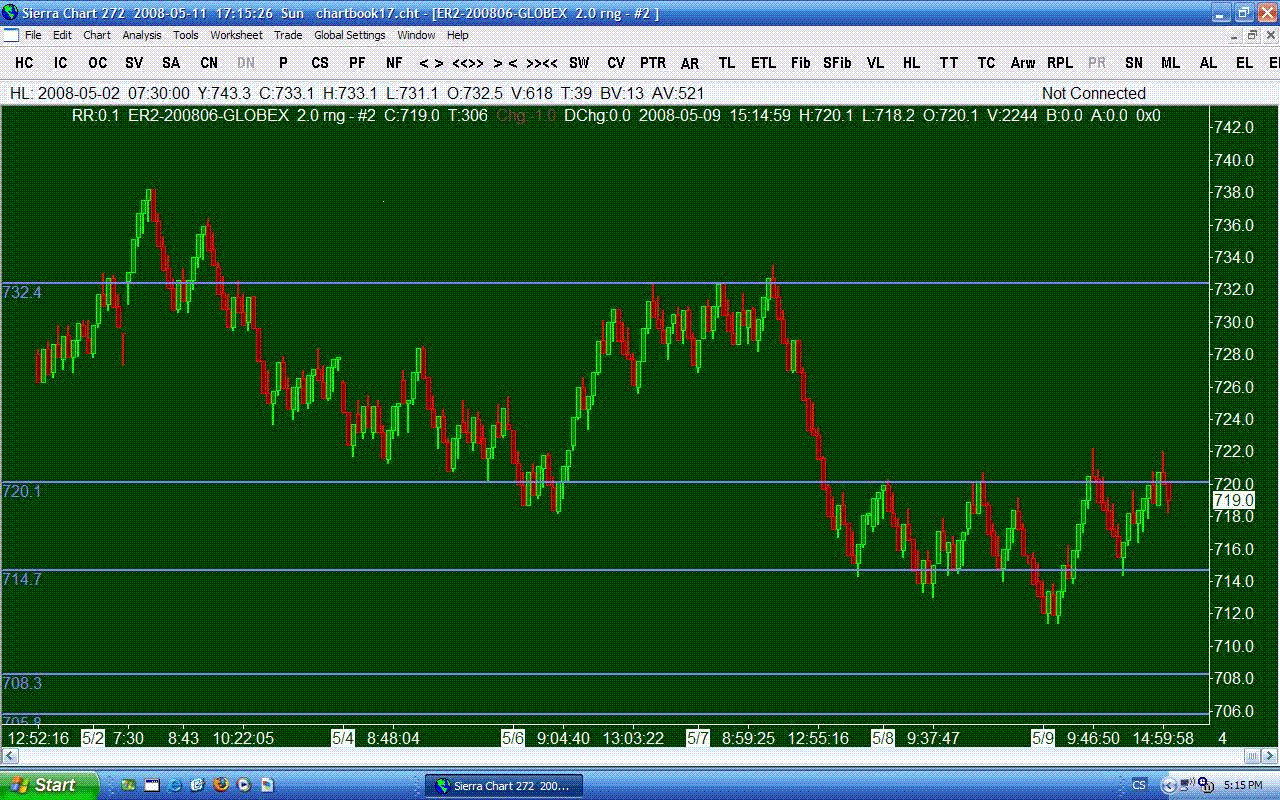This screenshot has width=1280, height=800.
Task: Click the Worksheet menu item
Action: (x=236, y=35)
